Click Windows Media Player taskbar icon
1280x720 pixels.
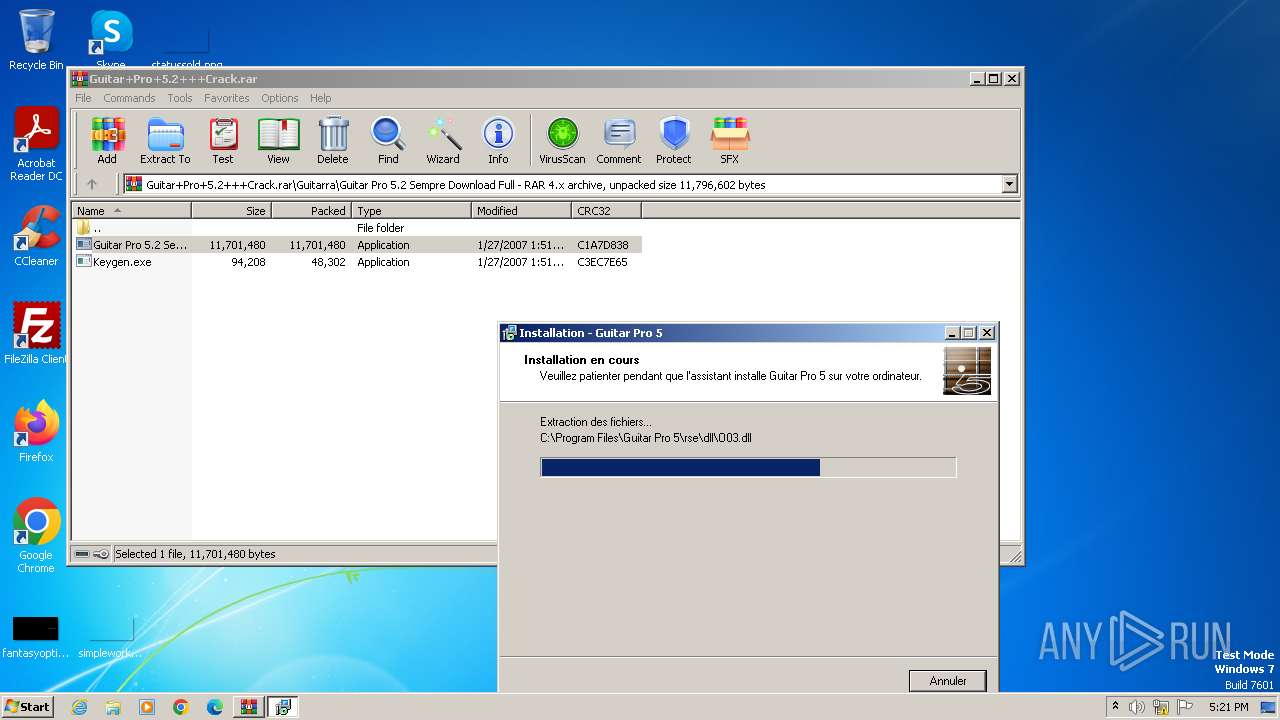coord(147,707)
